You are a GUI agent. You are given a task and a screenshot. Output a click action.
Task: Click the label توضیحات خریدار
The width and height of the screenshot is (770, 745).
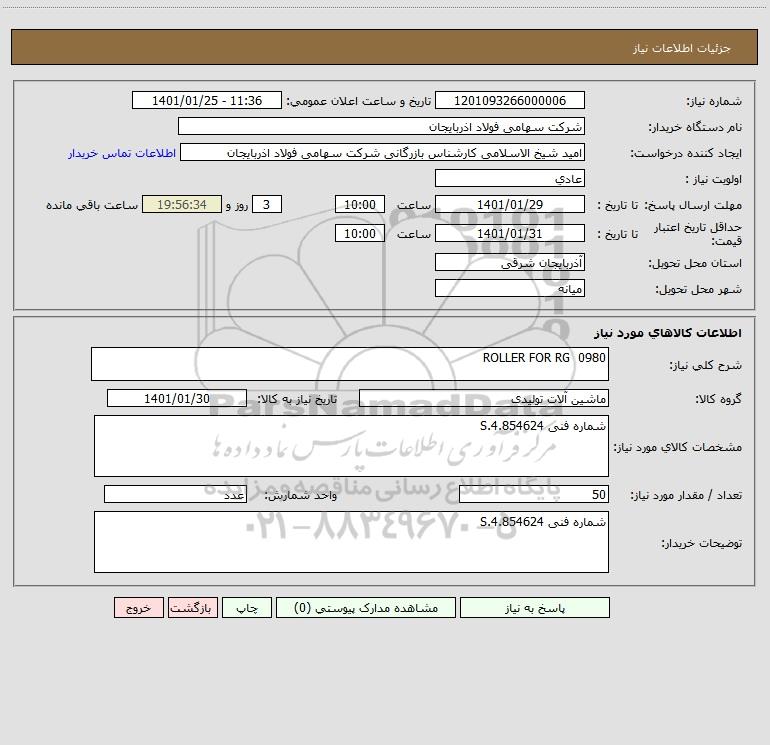click(702, 543)
